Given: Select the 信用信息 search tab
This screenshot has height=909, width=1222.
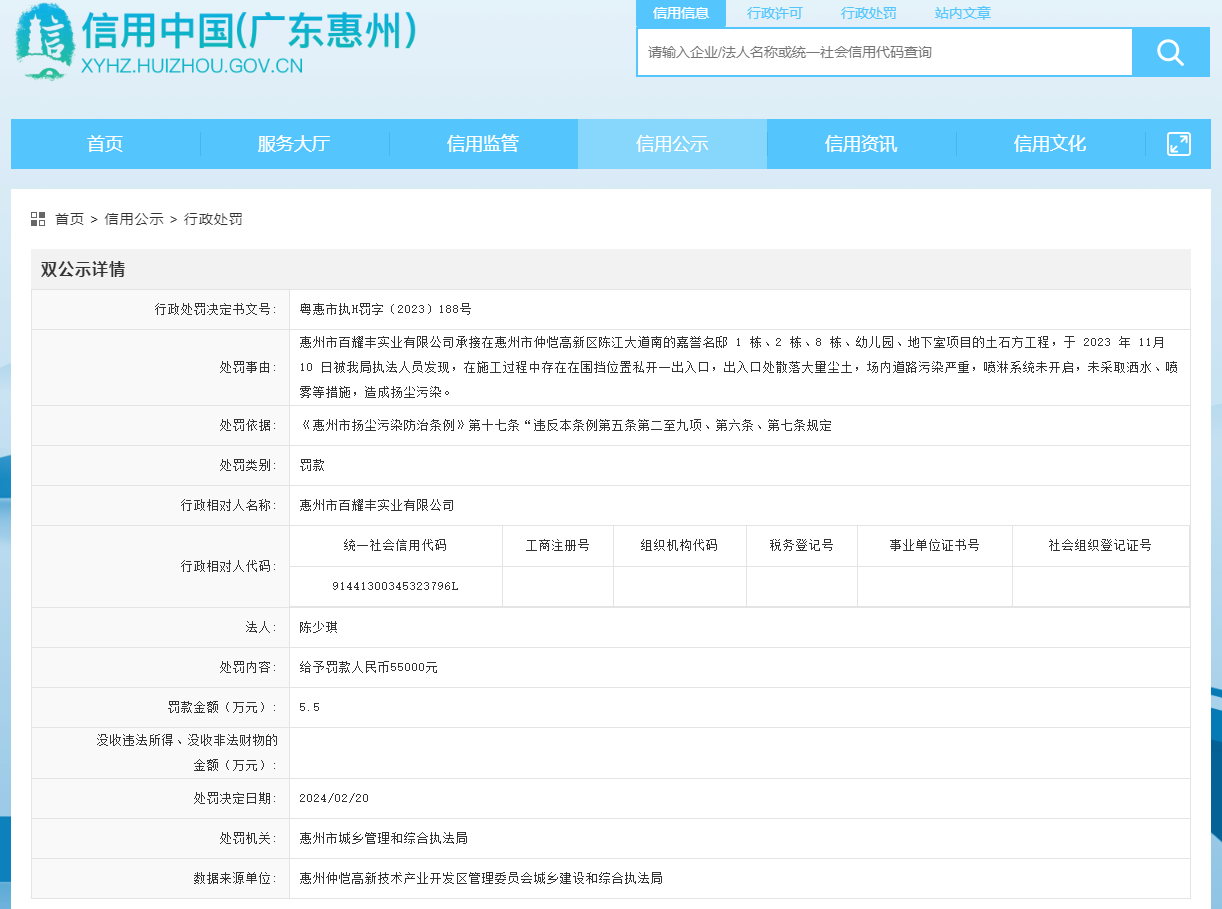Looking at the screenshot, I should 681,13.
